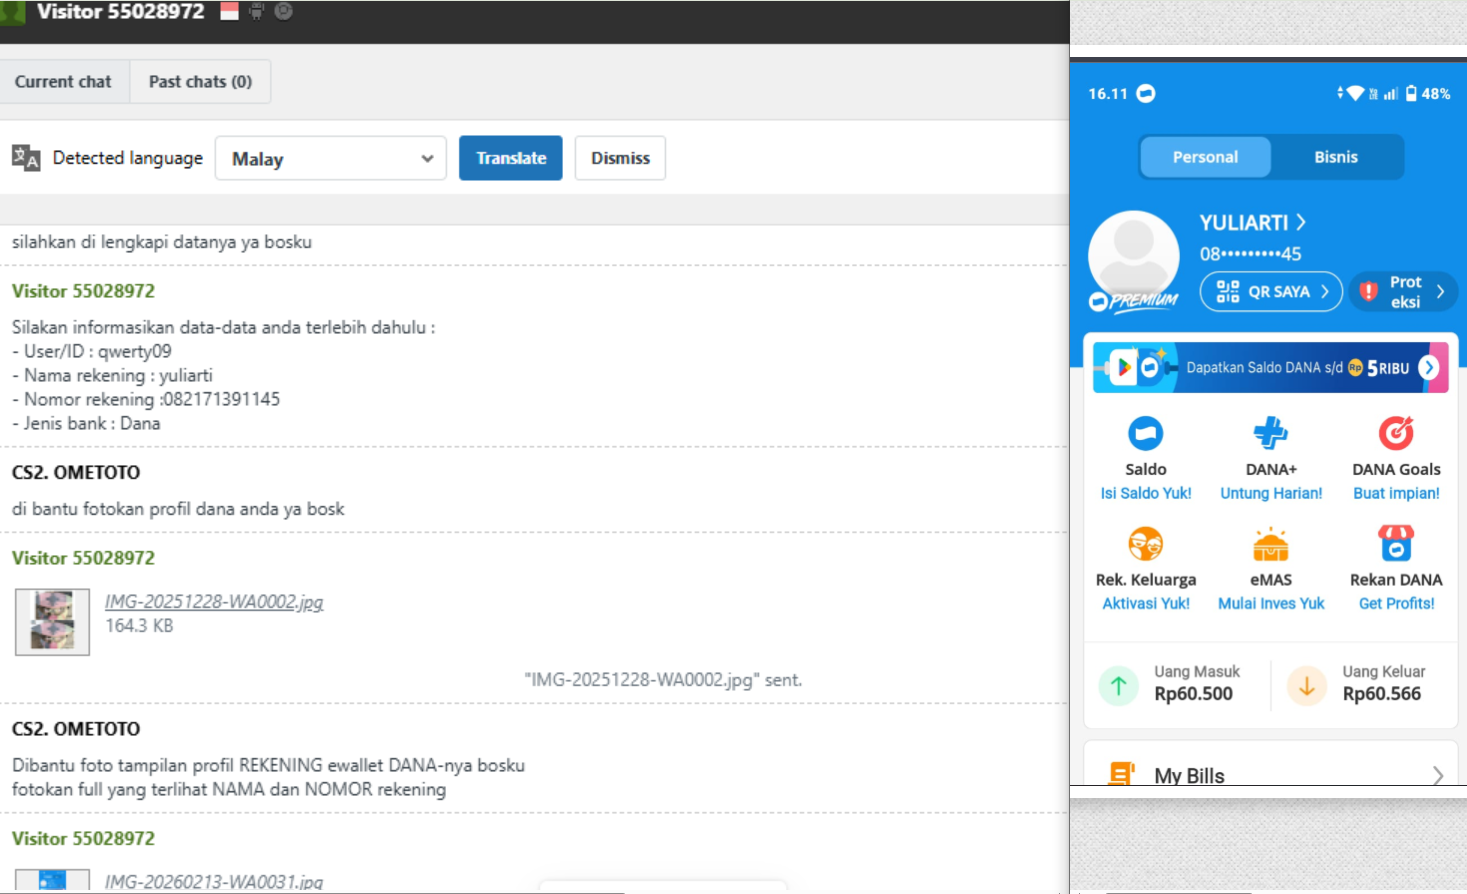Open the Saldo wallet icon

click(1146, 434)
